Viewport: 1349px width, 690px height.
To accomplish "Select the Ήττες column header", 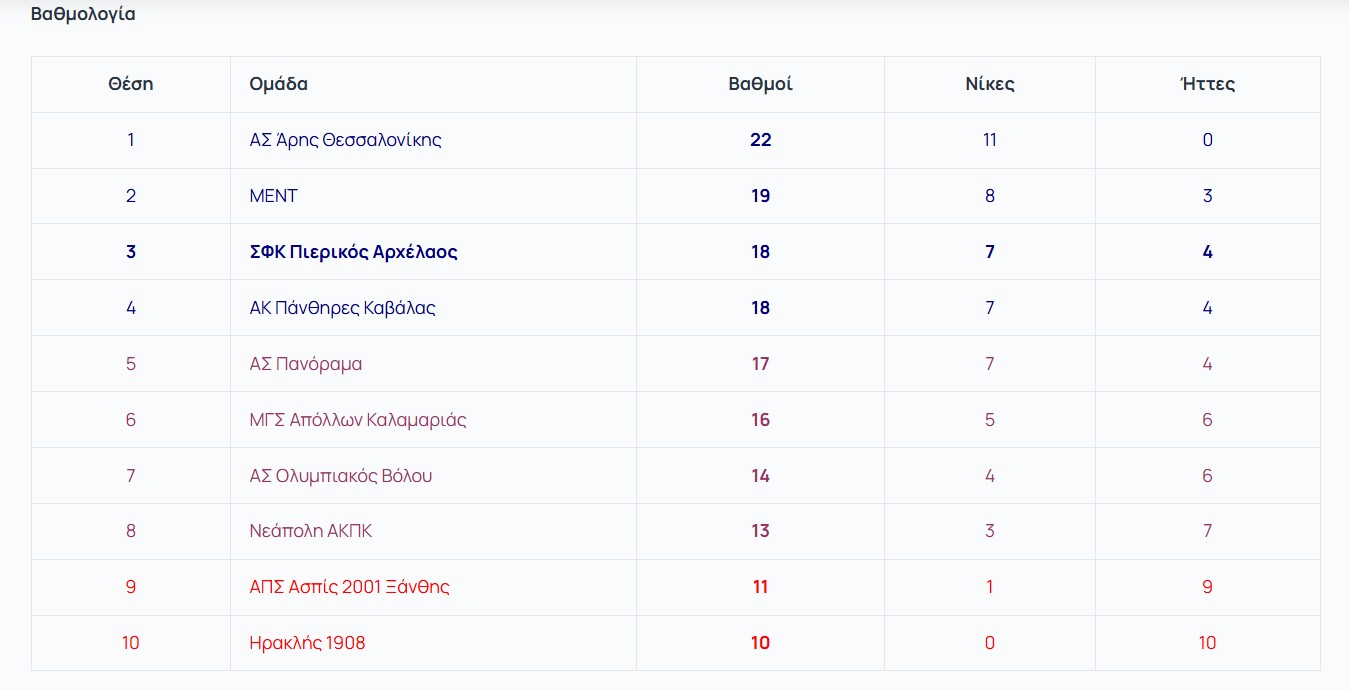I will click(1207, 84).
